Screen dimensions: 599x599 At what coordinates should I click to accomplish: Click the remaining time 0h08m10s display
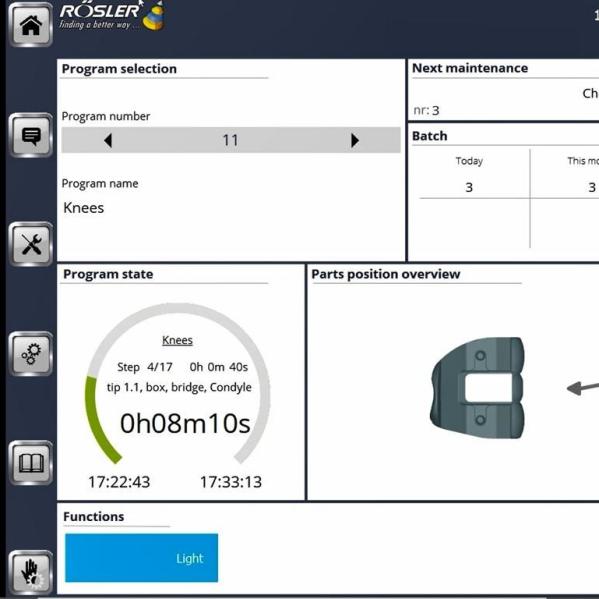point(185,423)
